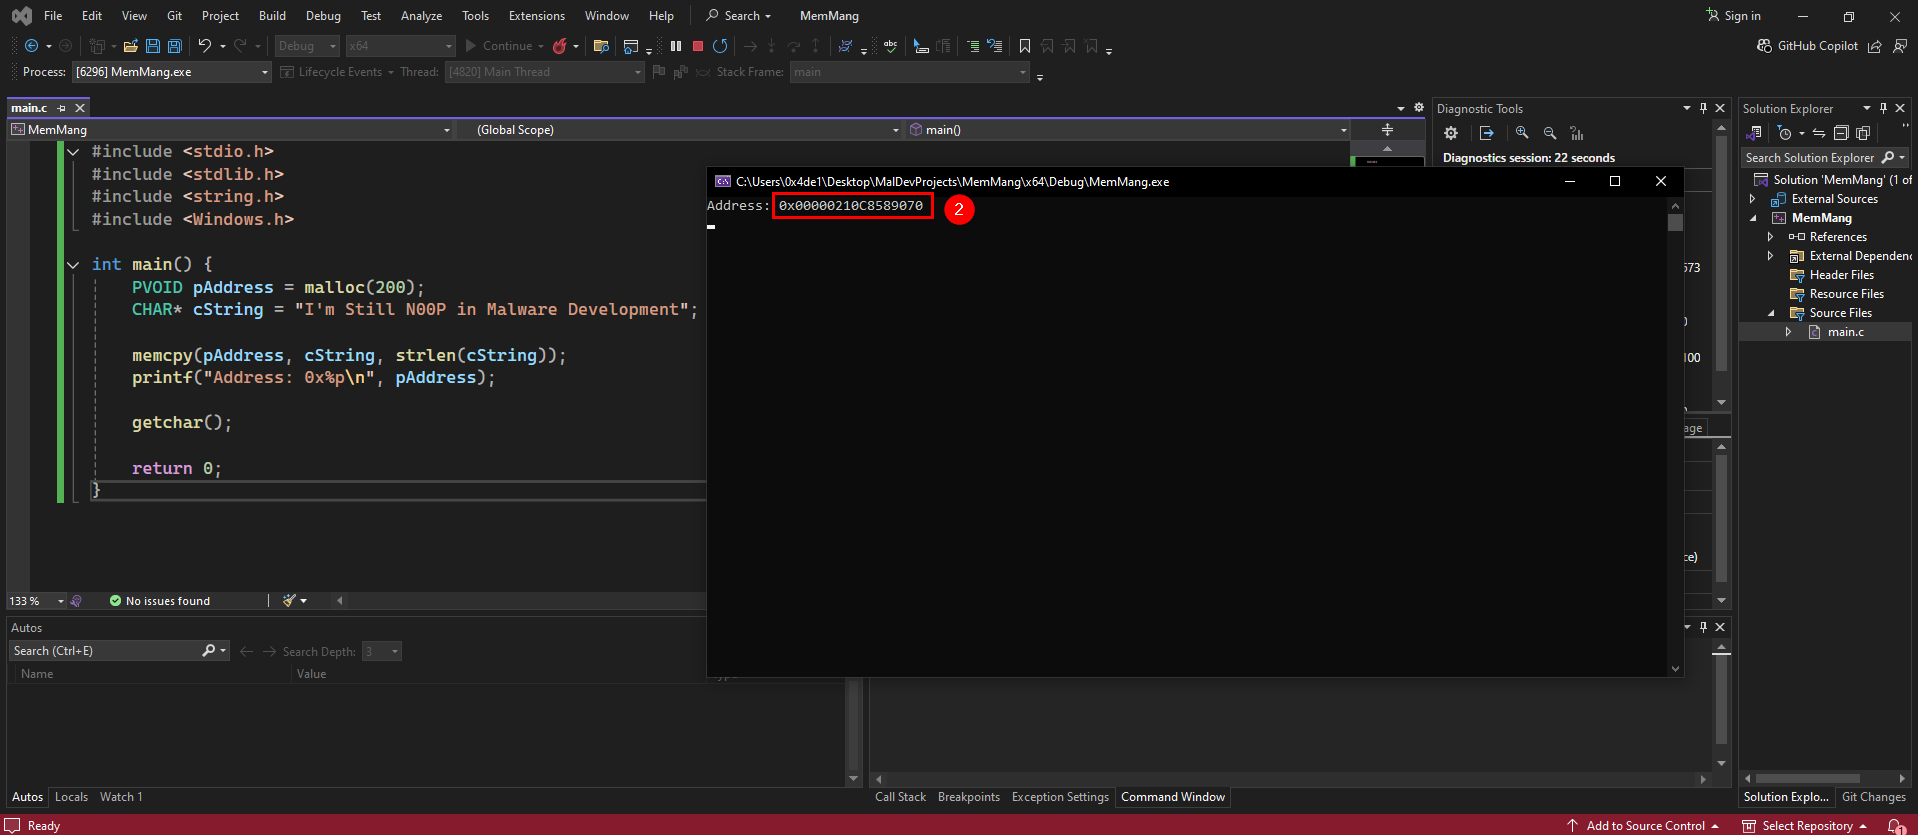
Task: Click the Diagnostic Tools Zoom Out magnifier
Action: [1550, 133]
